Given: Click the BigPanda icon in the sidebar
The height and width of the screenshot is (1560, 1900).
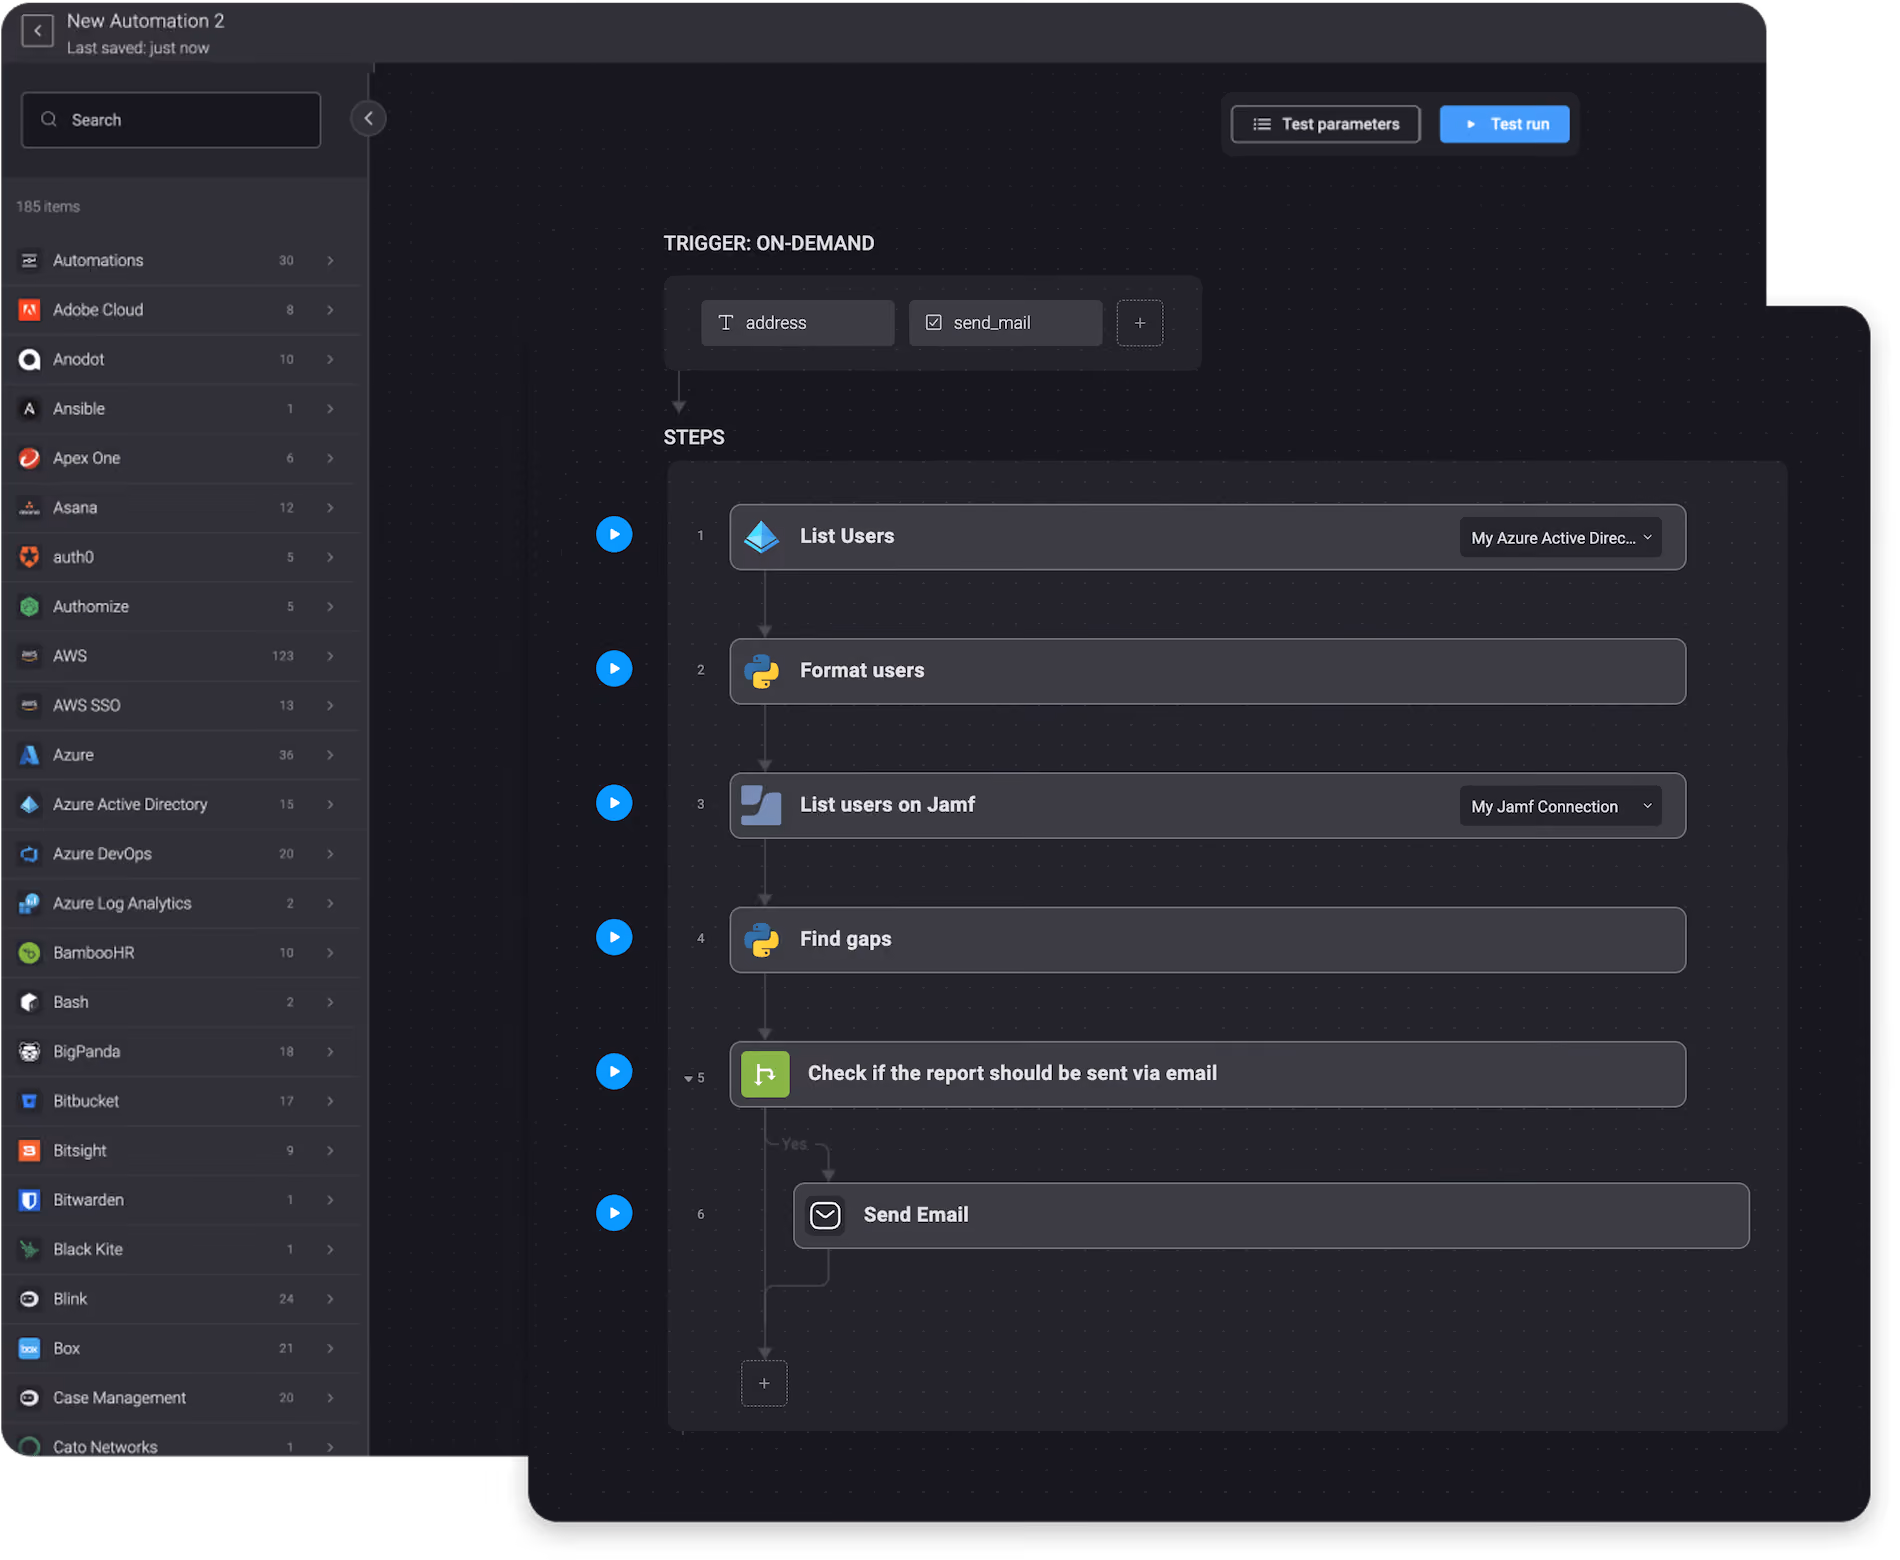Looking at the screenshot, I should tap(30, 1052).
